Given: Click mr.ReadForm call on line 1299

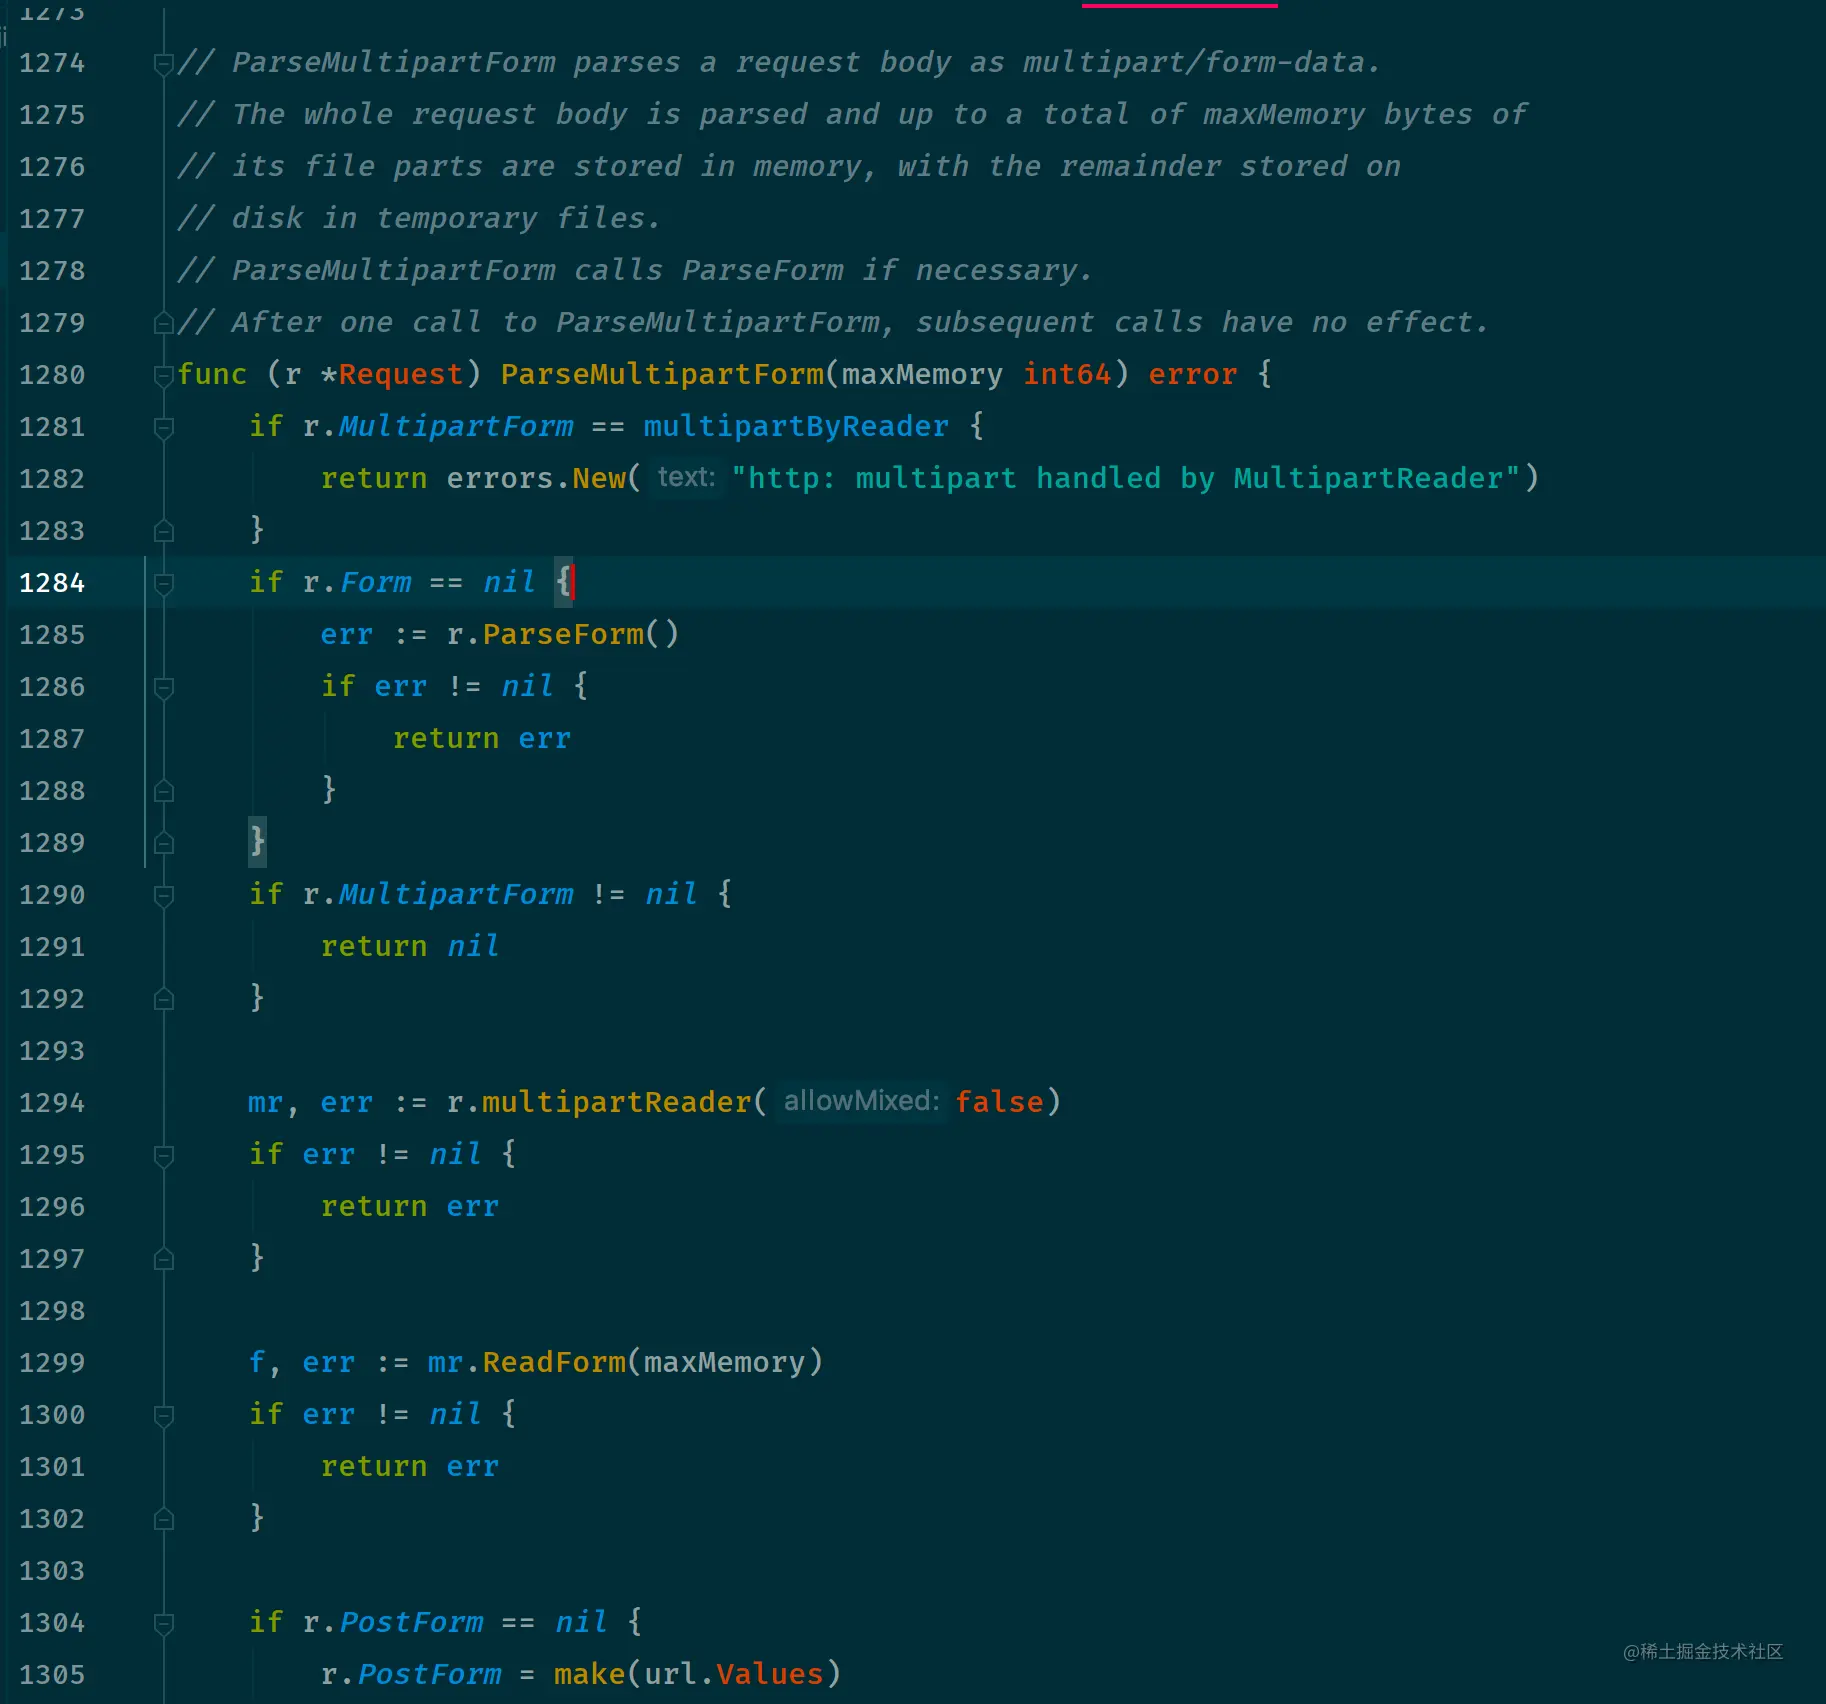Looking at the screenshot, I should (527, 1362).
